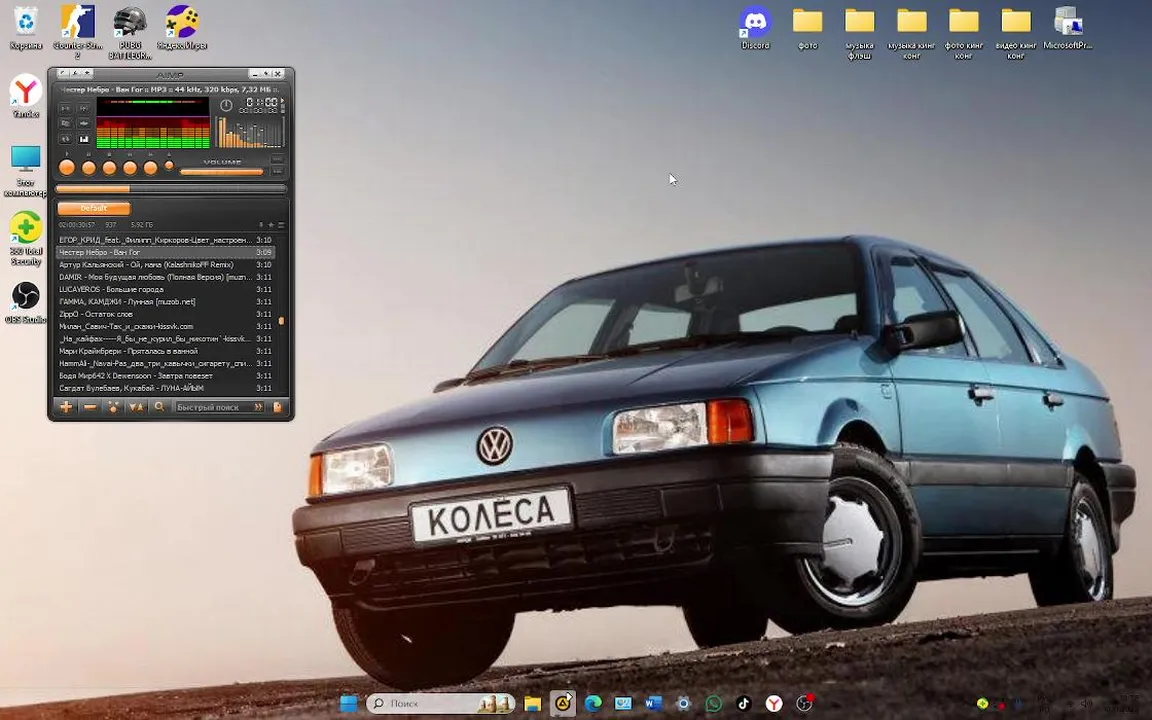The width and height of the screenshot is (1152, 720).
Task: Select track Сагдат Булебаев, Кукабай - ЛУНА-АЙЫМ
Action: pyautogui.click(x=165, y=388)
